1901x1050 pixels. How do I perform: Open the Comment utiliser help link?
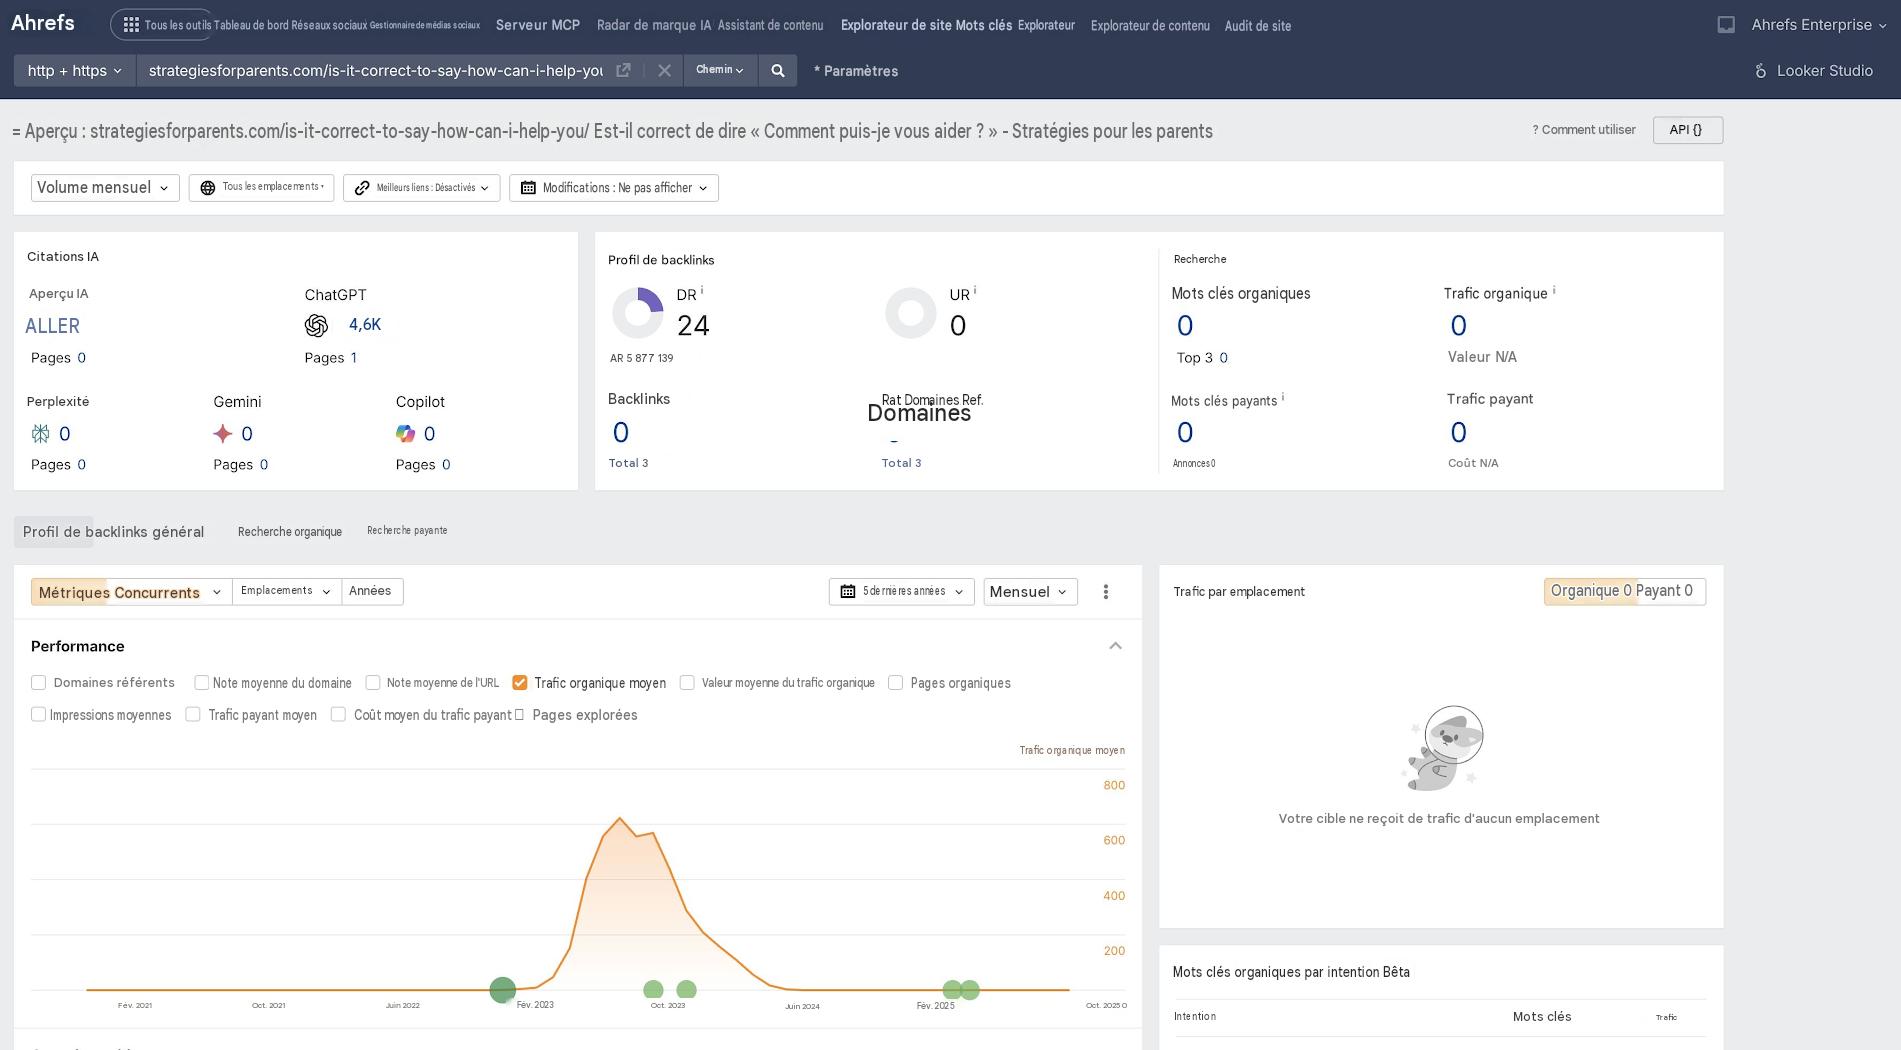tap(1584, 130)
